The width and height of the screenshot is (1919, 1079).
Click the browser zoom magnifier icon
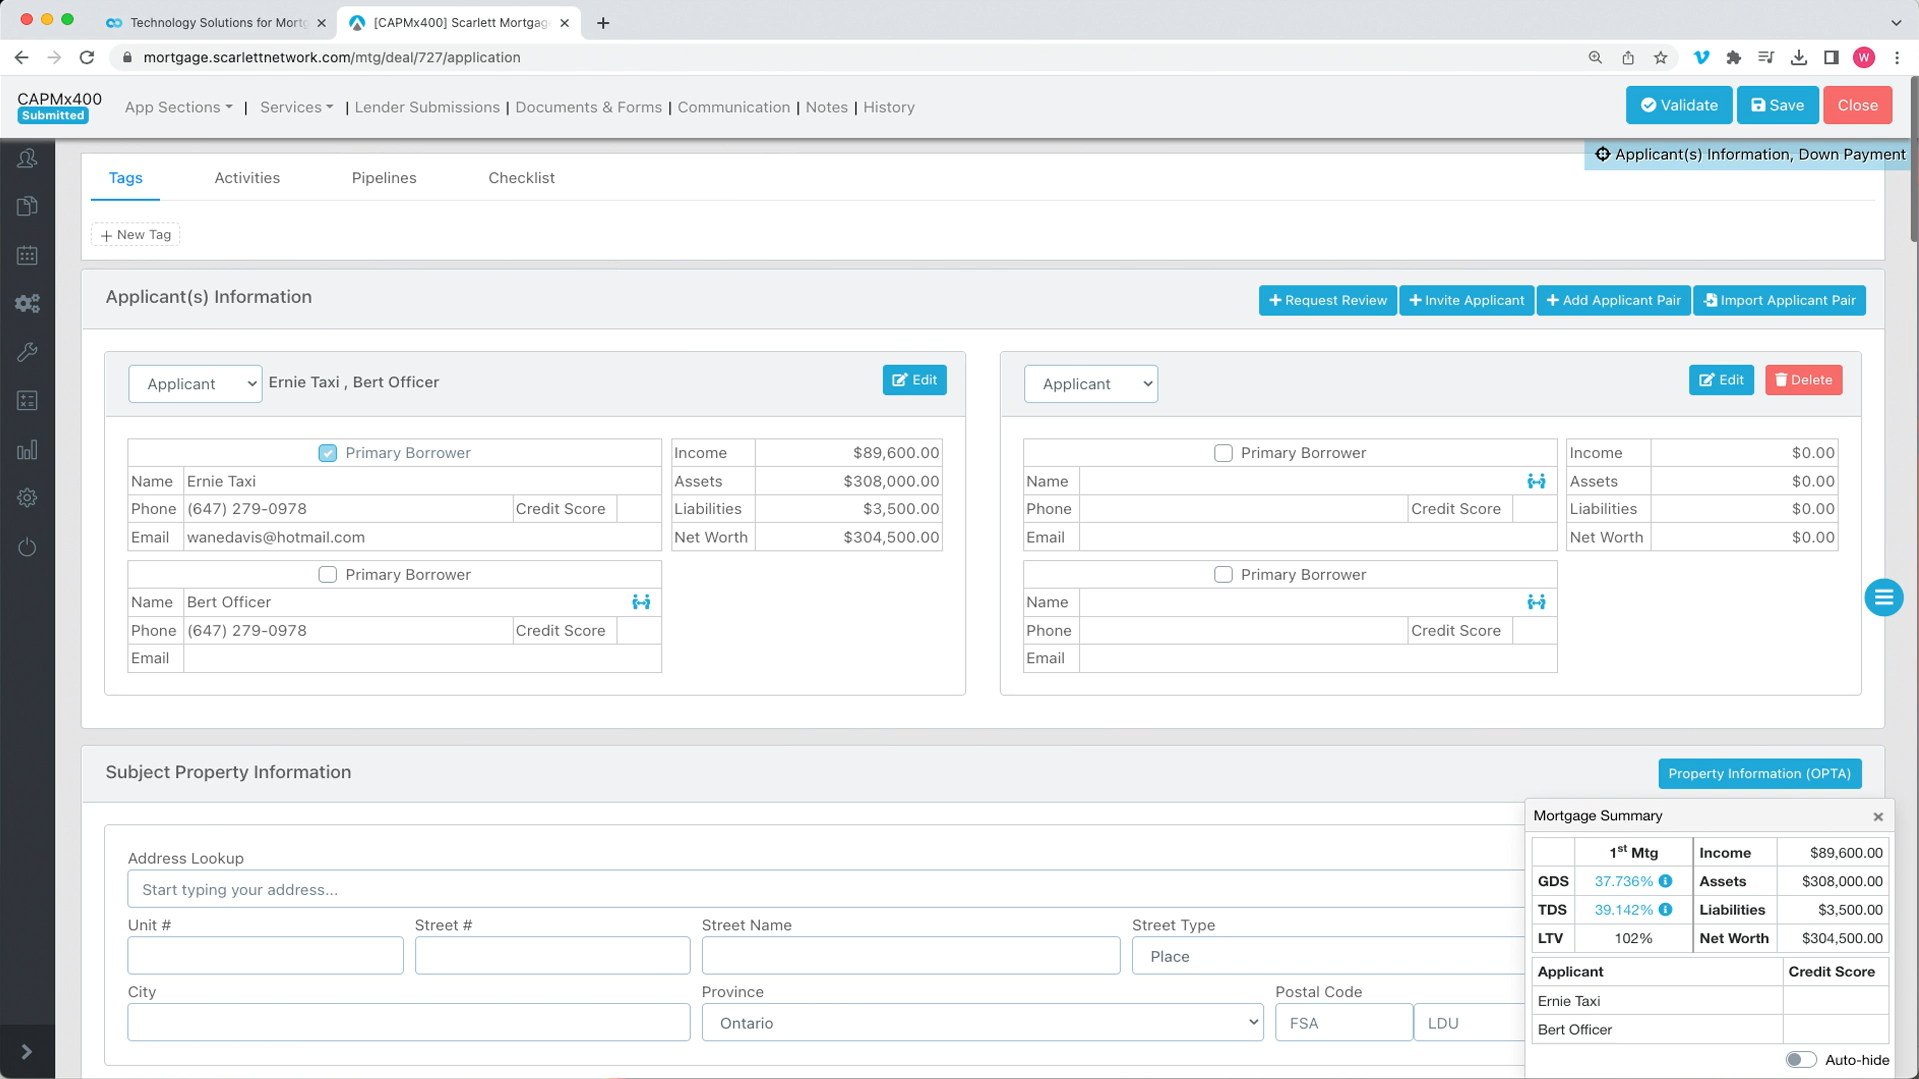pyautogui.click(x=1595, y=58)
